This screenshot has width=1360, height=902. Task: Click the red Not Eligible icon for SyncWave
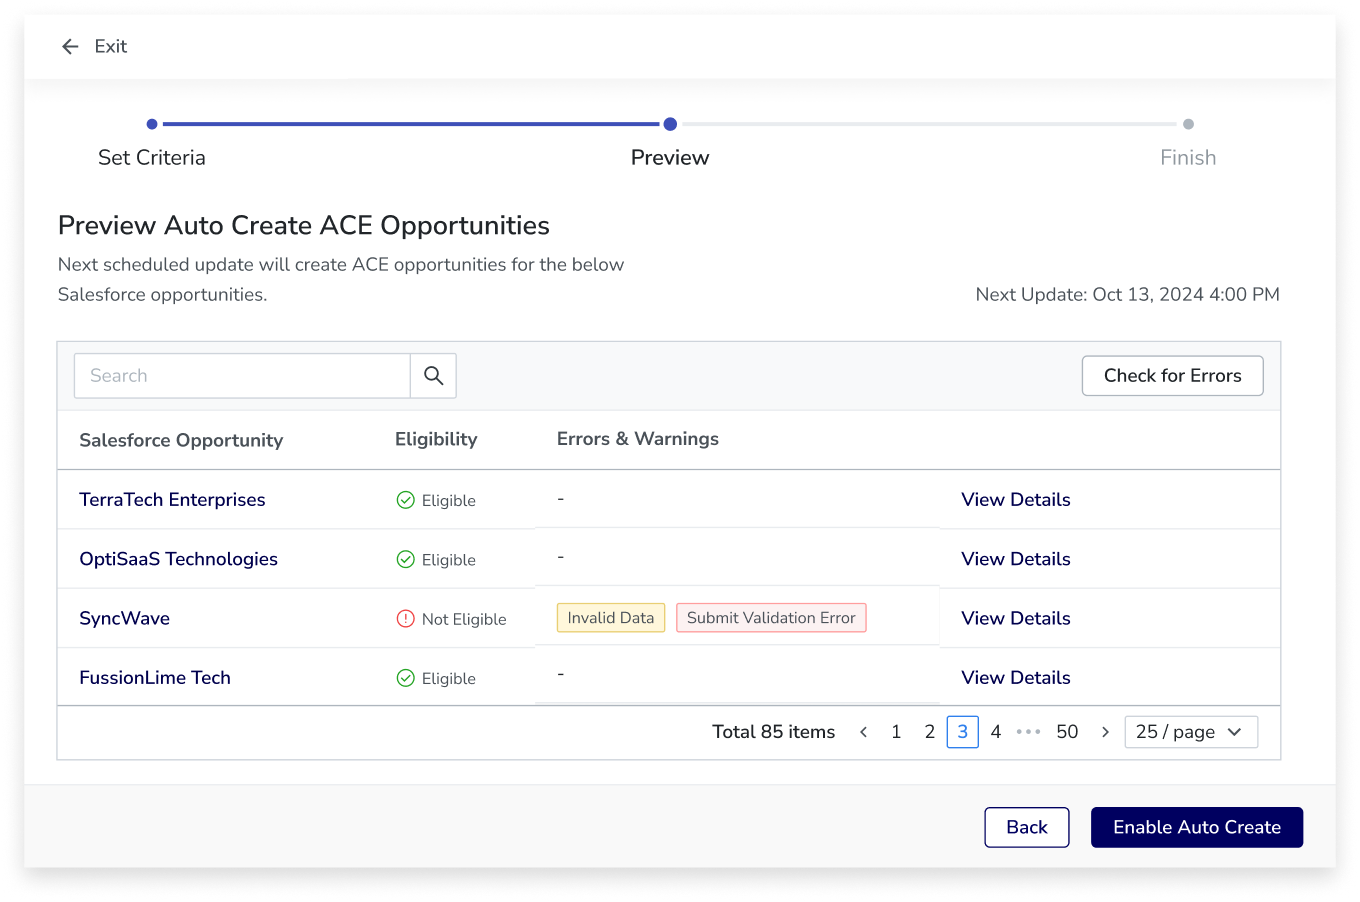[406, 618]
